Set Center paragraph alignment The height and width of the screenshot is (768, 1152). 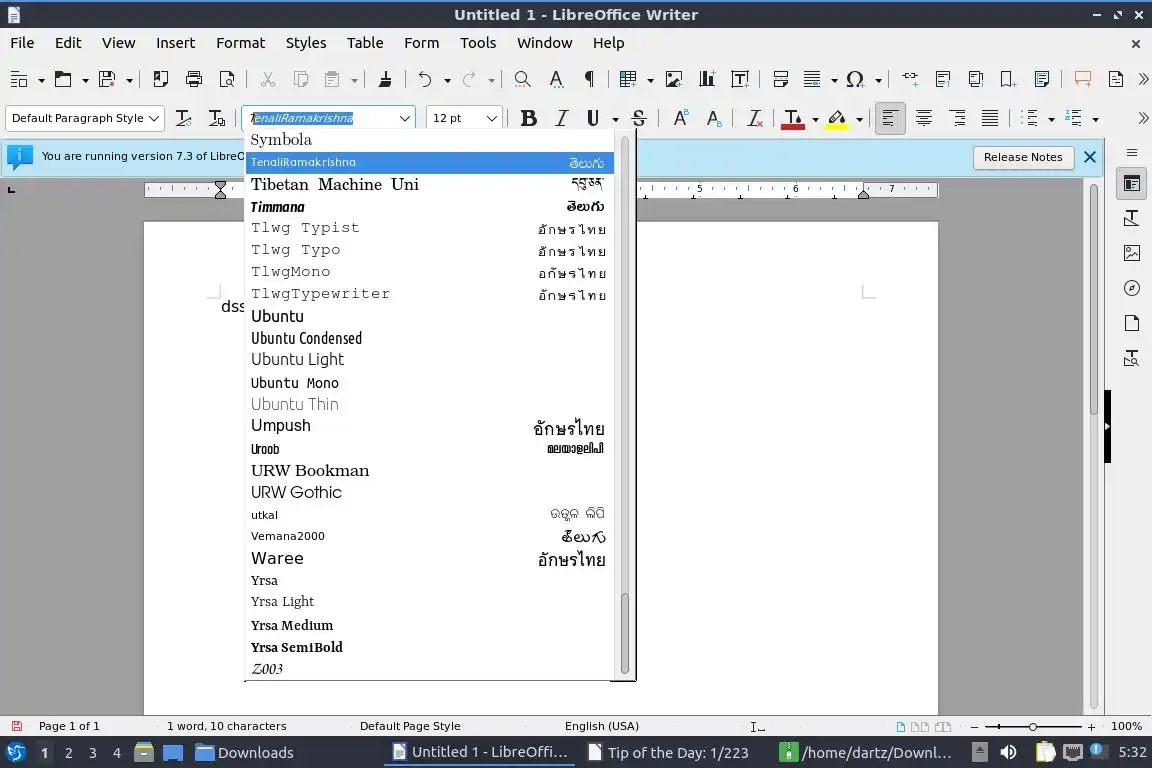(924, 118)
